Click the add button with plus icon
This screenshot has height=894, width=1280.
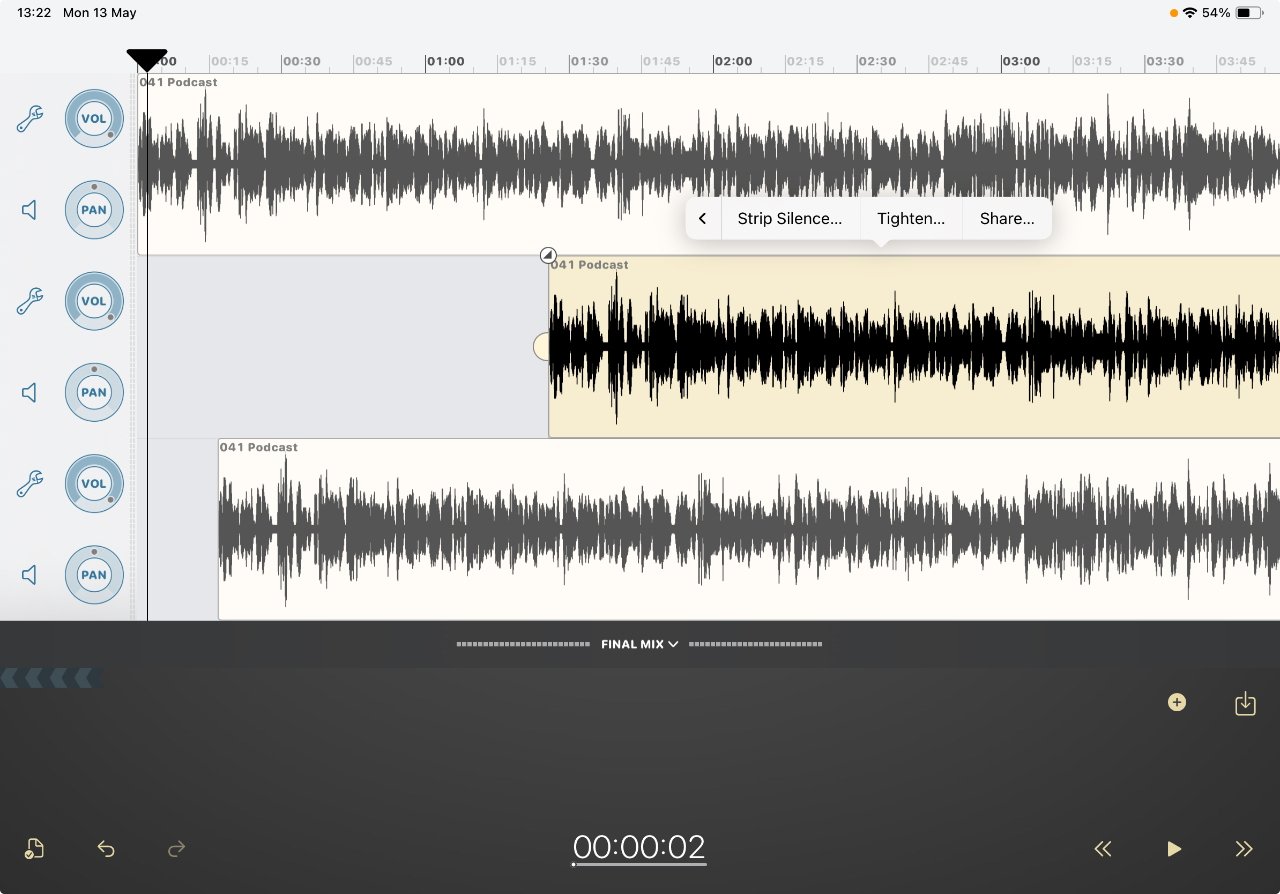pos(1177,703)
